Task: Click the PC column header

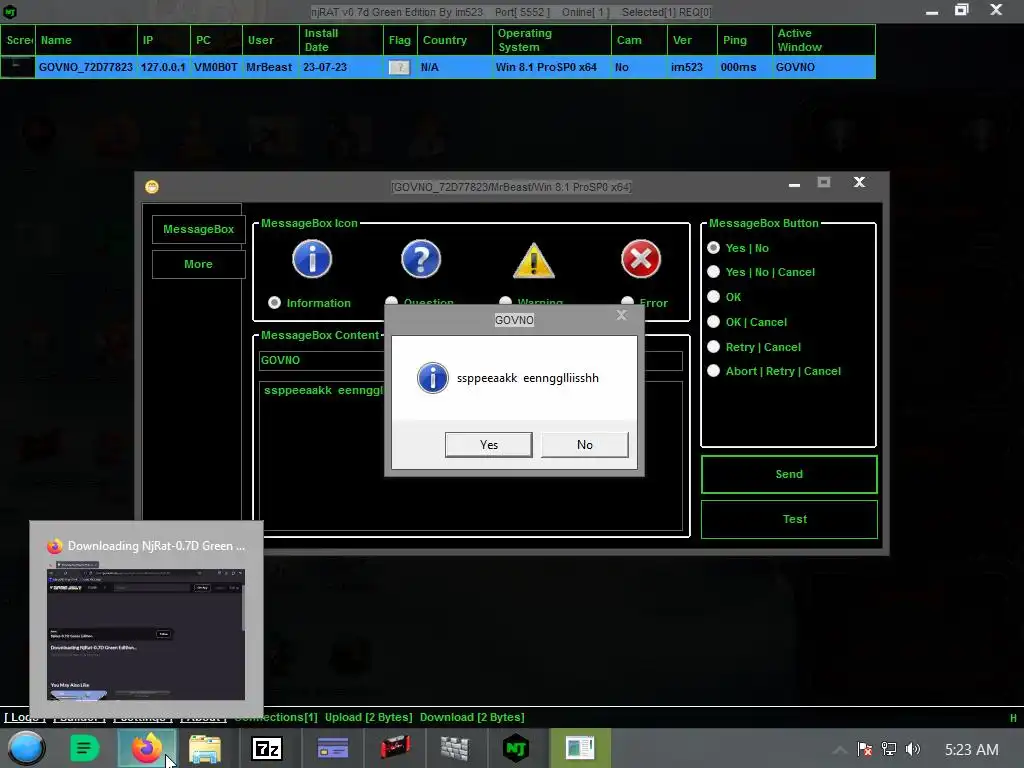Action: point(216,40)
